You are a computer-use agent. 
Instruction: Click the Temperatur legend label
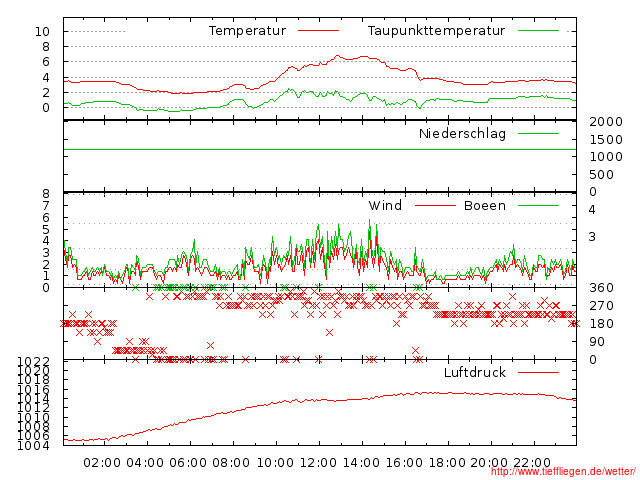pos(247,31)
